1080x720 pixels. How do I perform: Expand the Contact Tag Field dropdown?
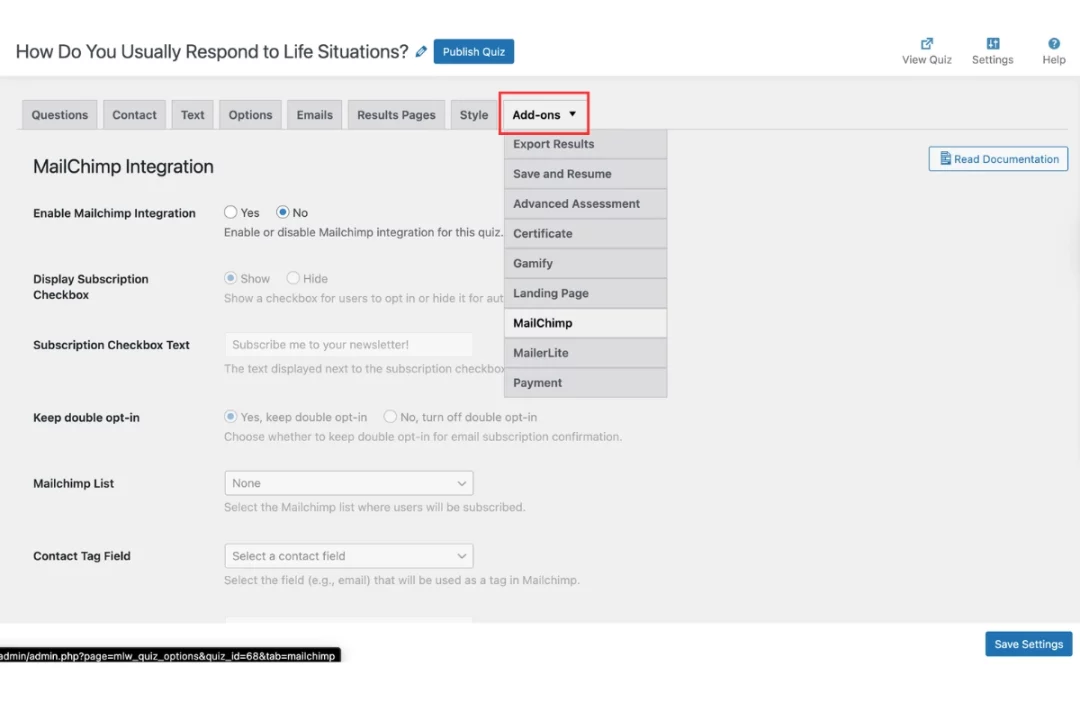(348, 556)
